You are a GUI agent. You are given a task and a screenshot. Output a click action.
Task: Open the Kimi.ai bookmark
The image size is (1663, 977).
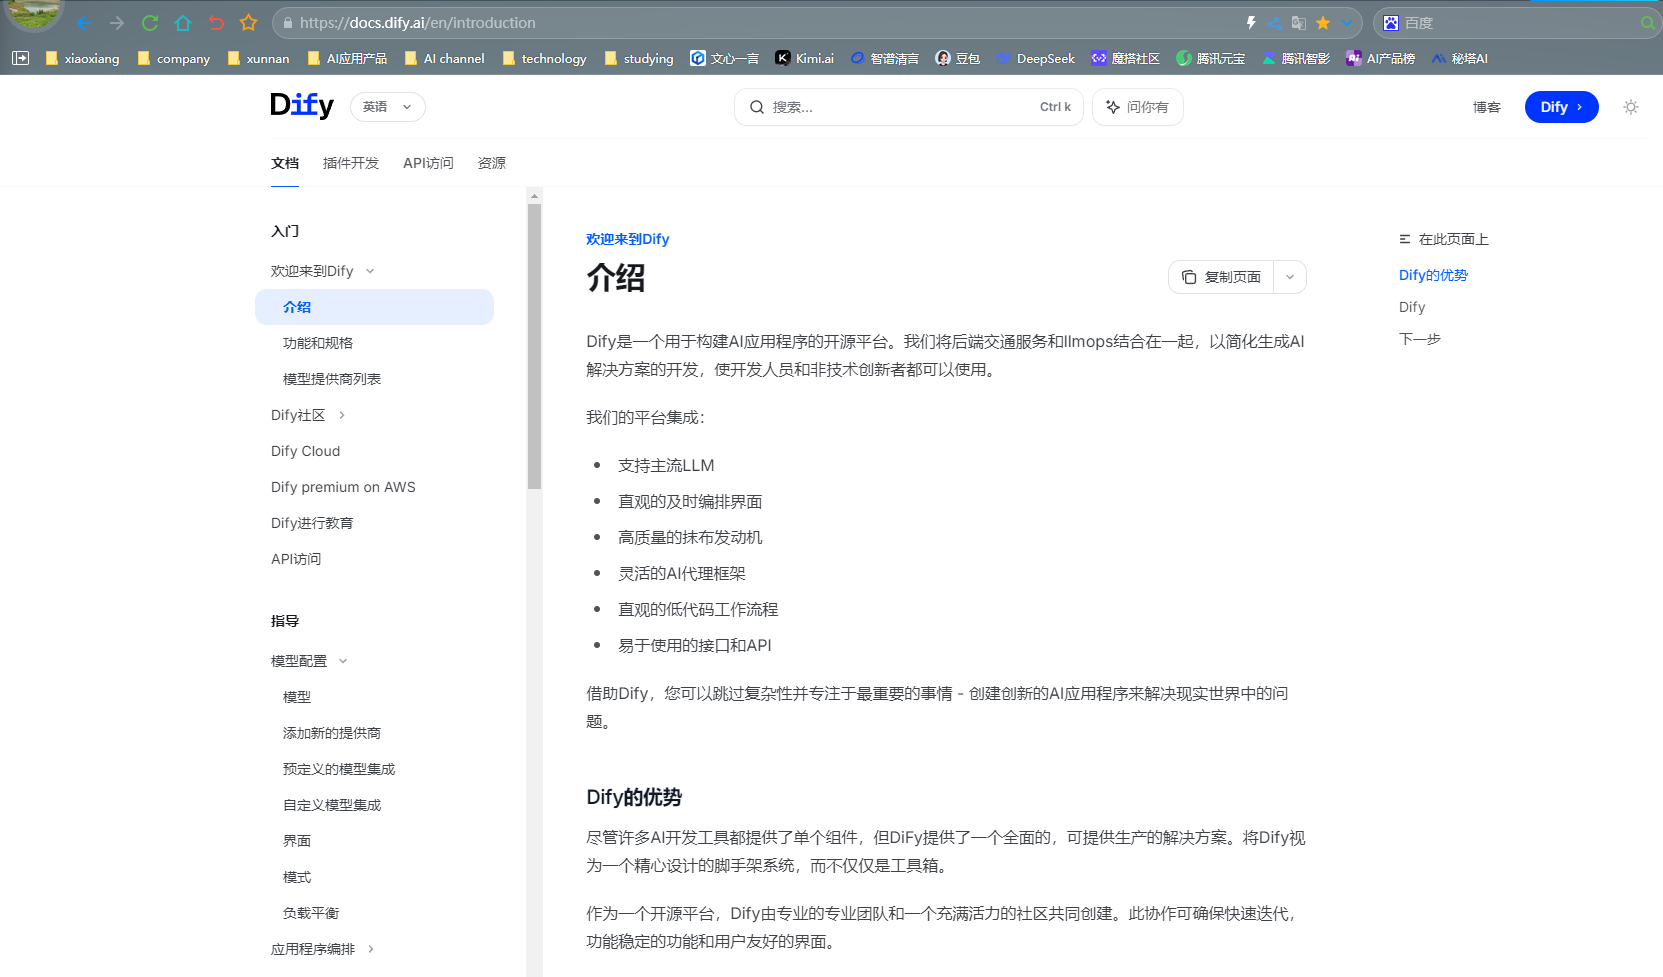click(804, 59)
